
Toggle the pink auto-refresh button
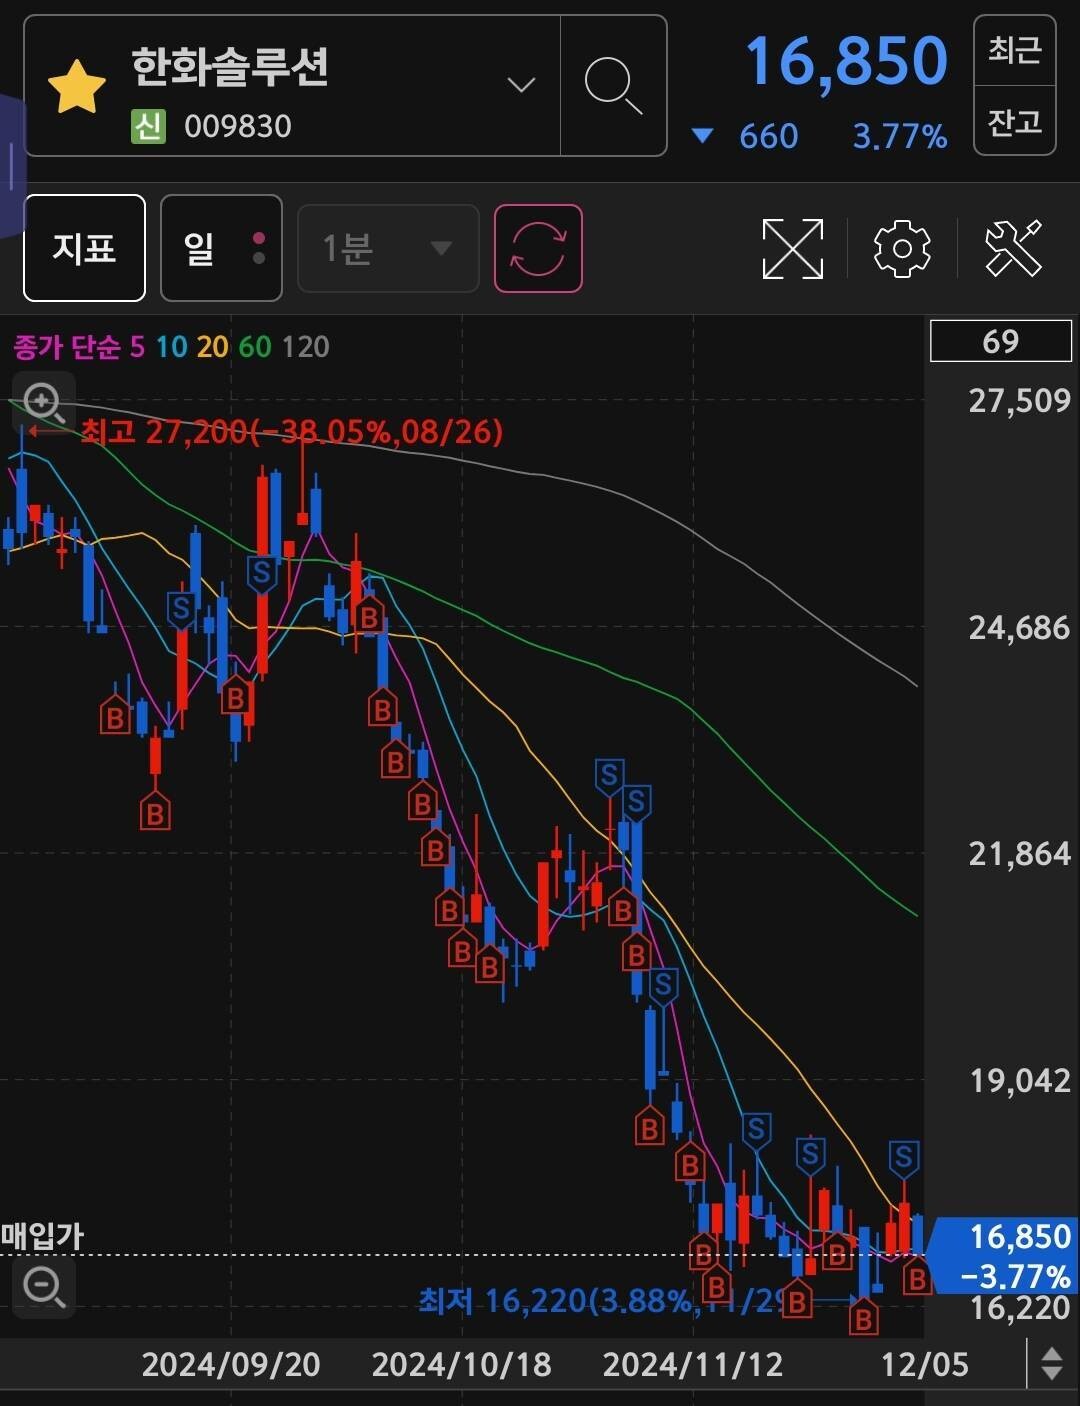click(538, 248)
